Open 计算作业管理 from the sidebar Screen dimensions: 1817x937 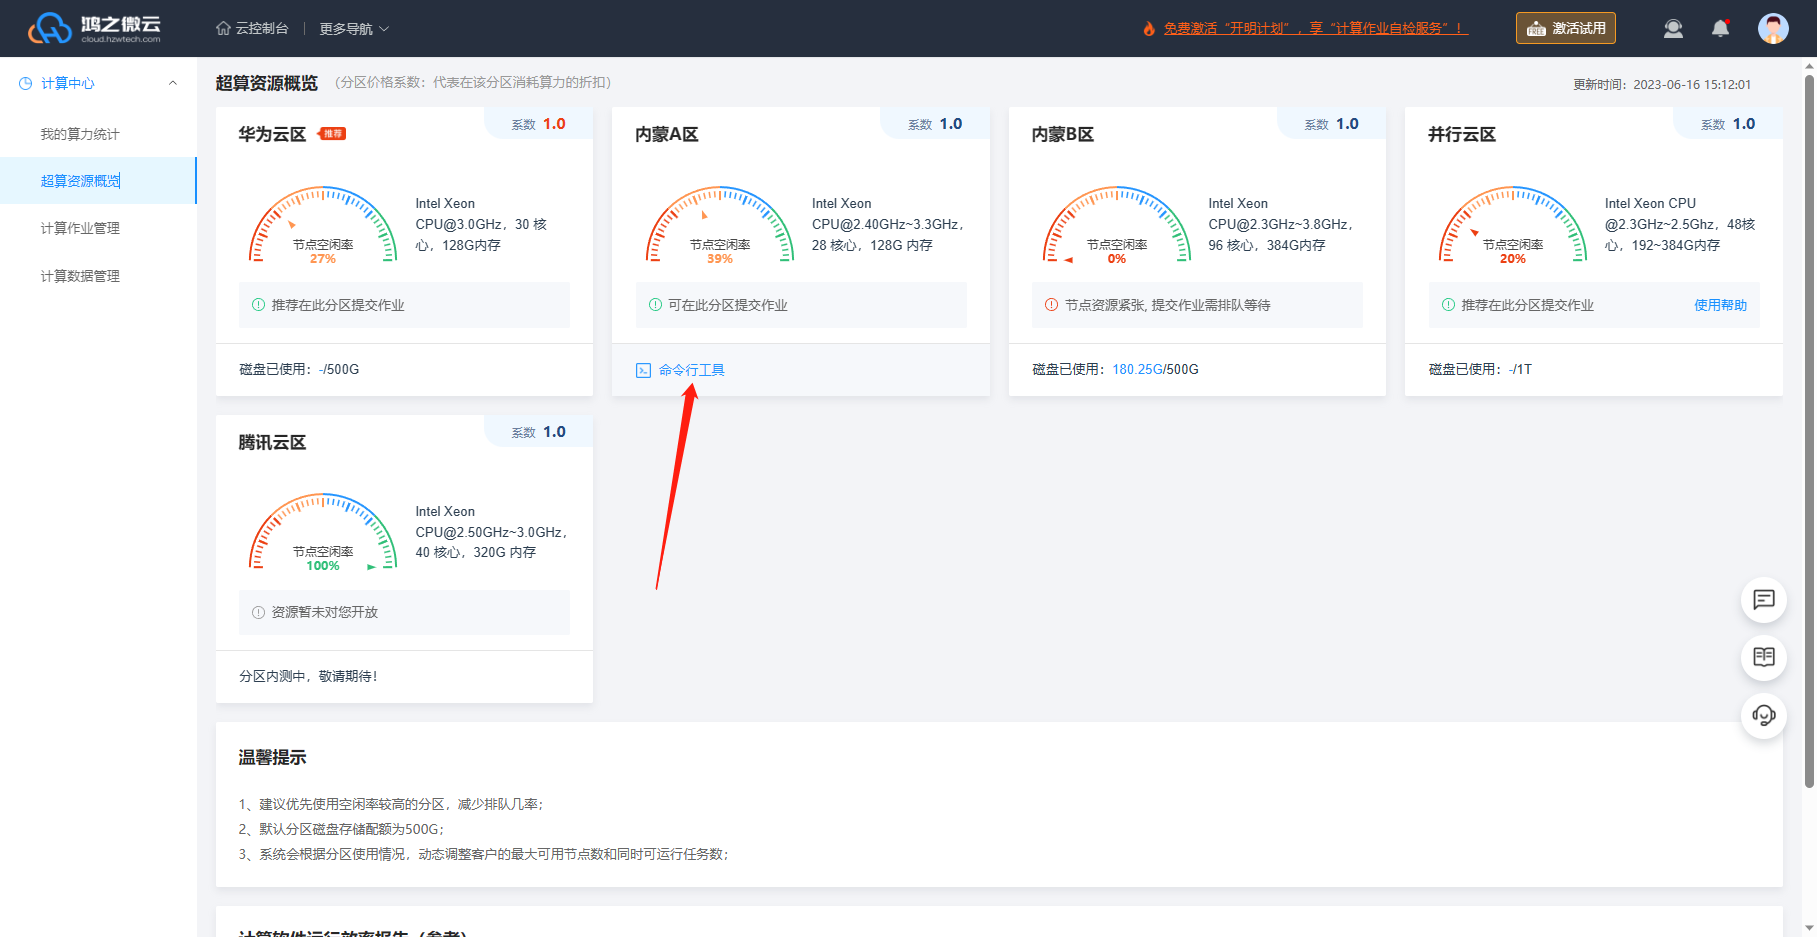coord(80,228)
